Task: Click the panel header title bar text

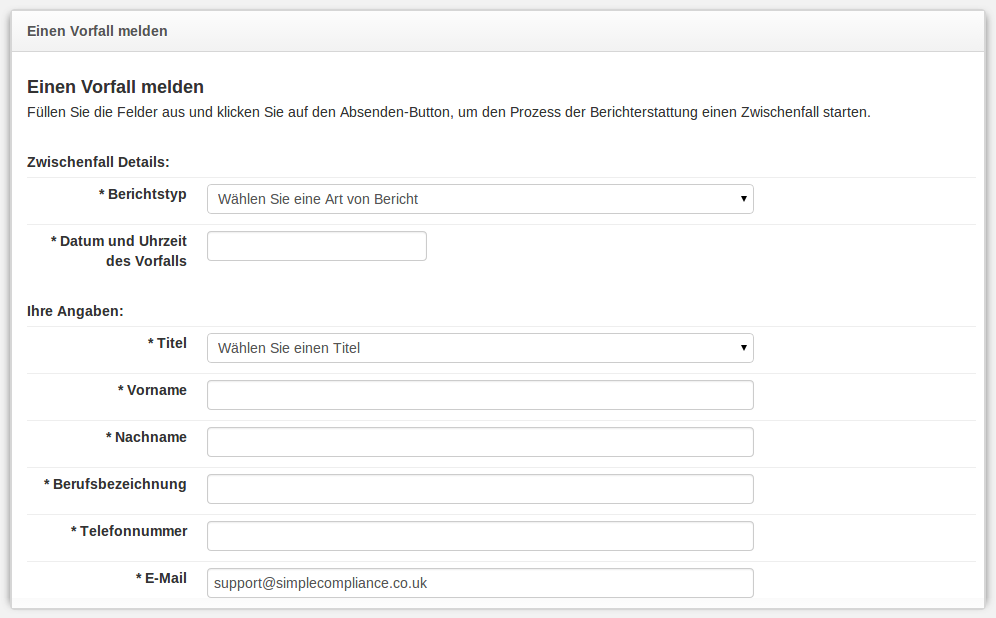Action: pos(97,31)
